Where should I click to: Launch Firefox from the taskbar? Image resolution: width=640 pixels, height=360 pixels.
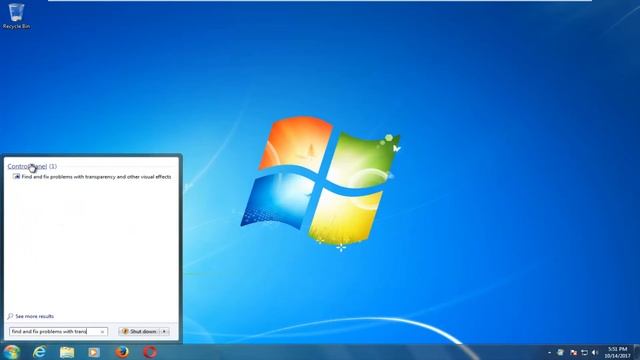tap(122, 352)
